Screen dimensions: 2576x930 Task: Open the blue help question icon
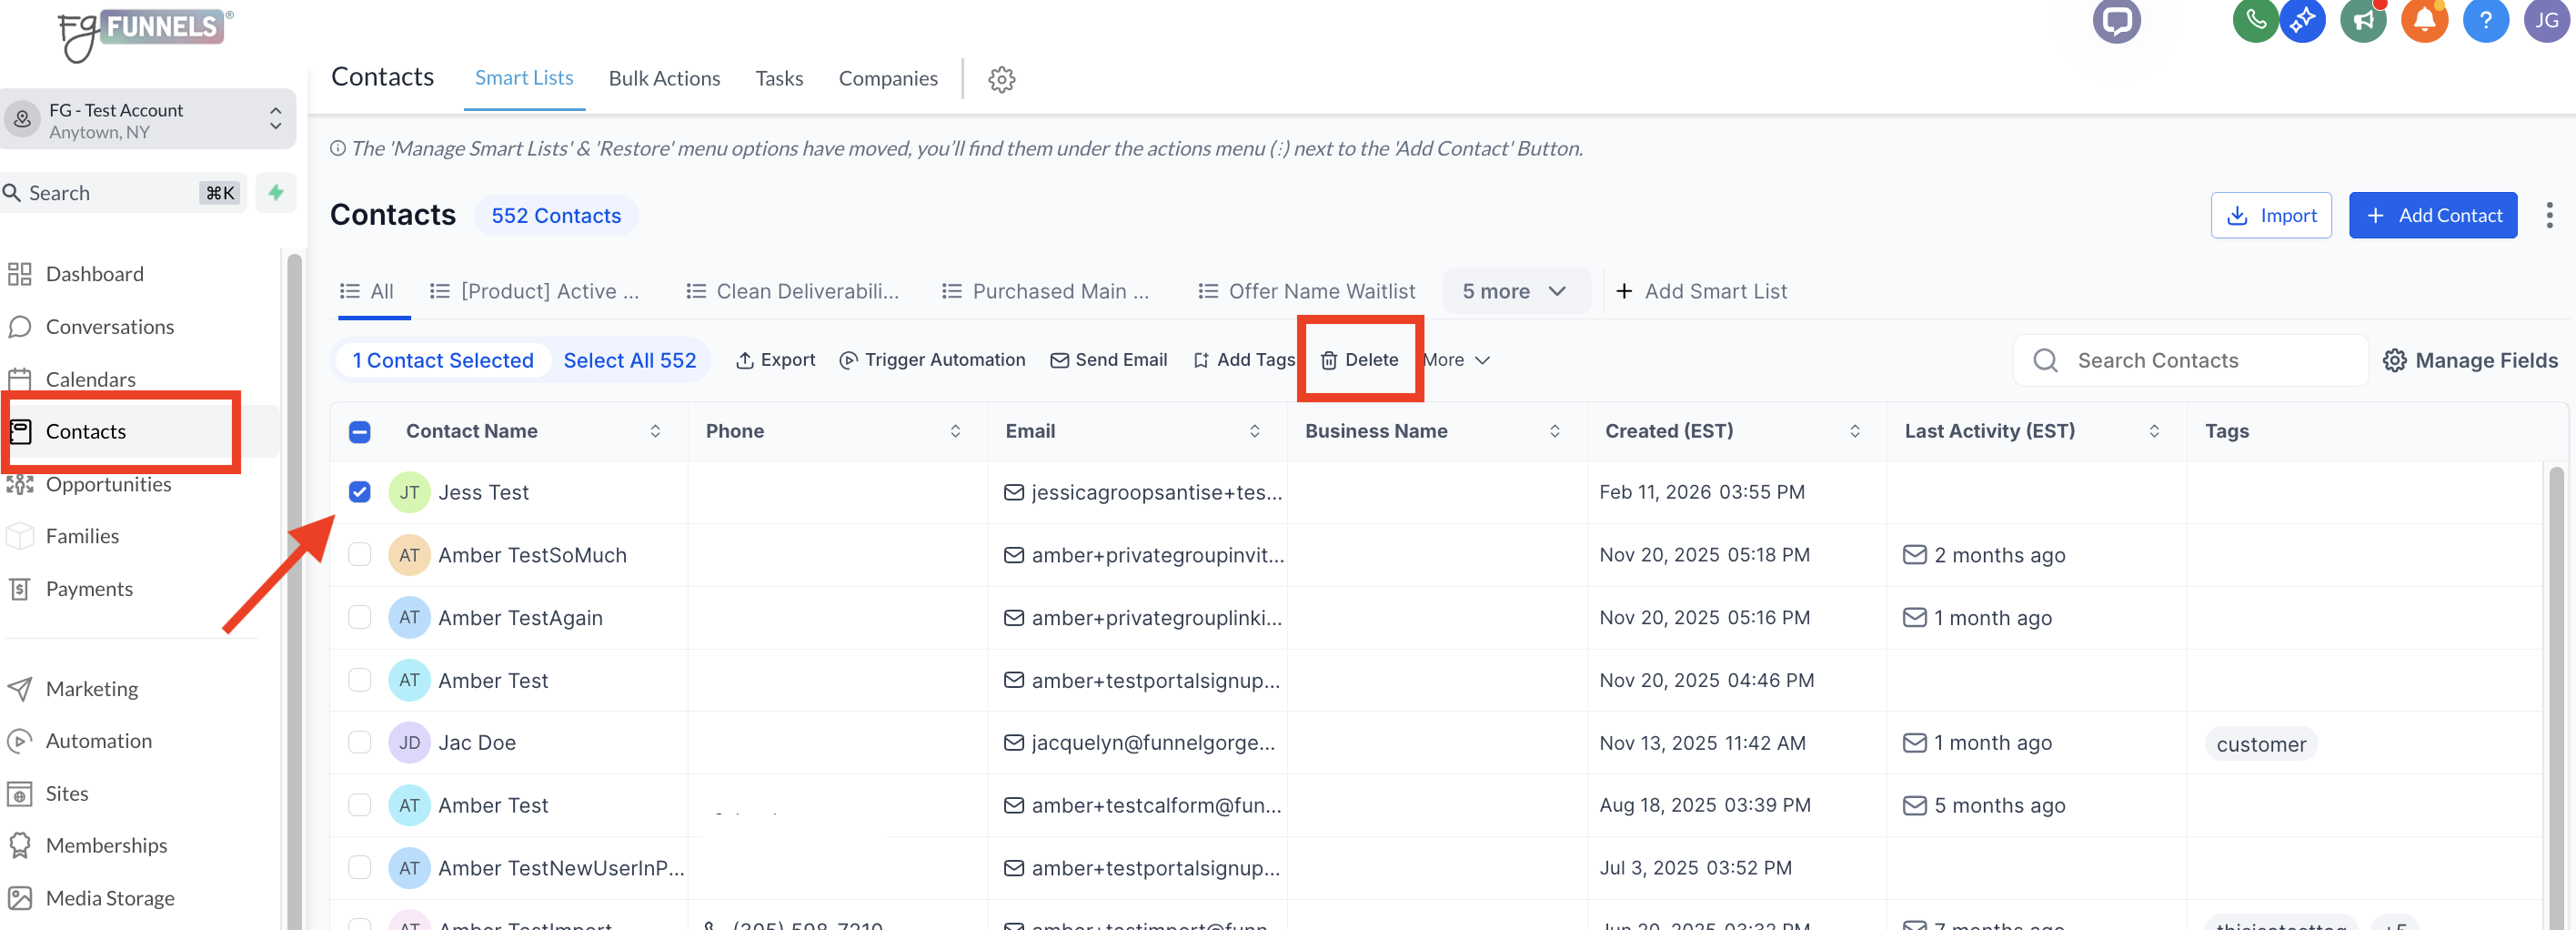point(2485,20)
